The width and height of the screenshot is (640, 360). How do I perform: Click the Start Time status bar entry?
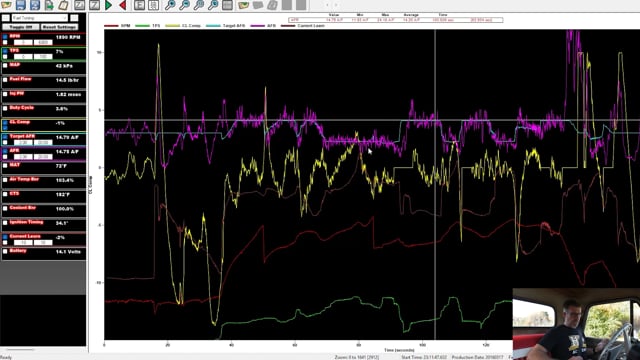pos(424,358)
